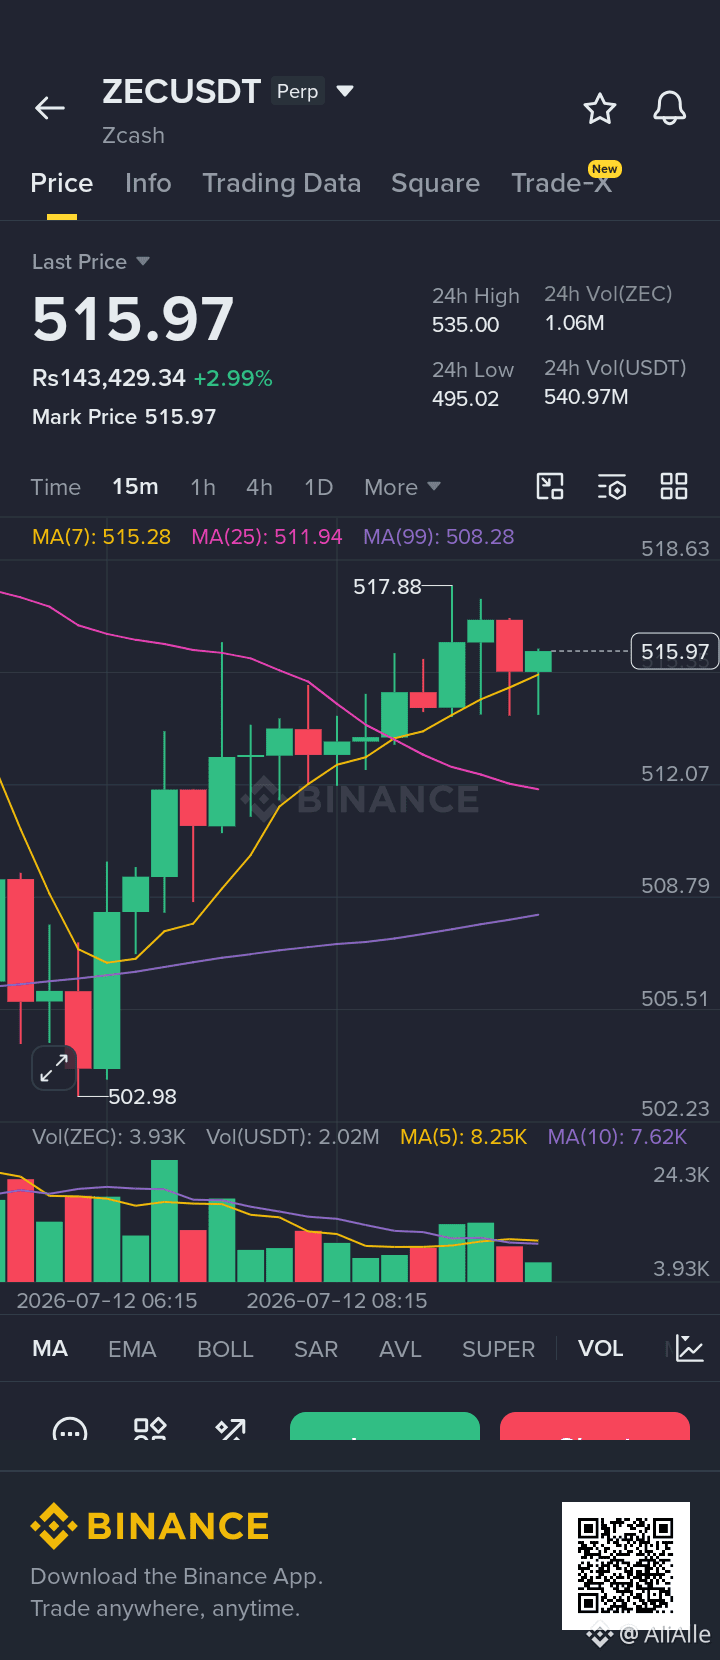Image resolution: width=720 pixels, height=1660 pixels.
Task: Tap the large 515.97 last price
Action: (x=133, y=319)
